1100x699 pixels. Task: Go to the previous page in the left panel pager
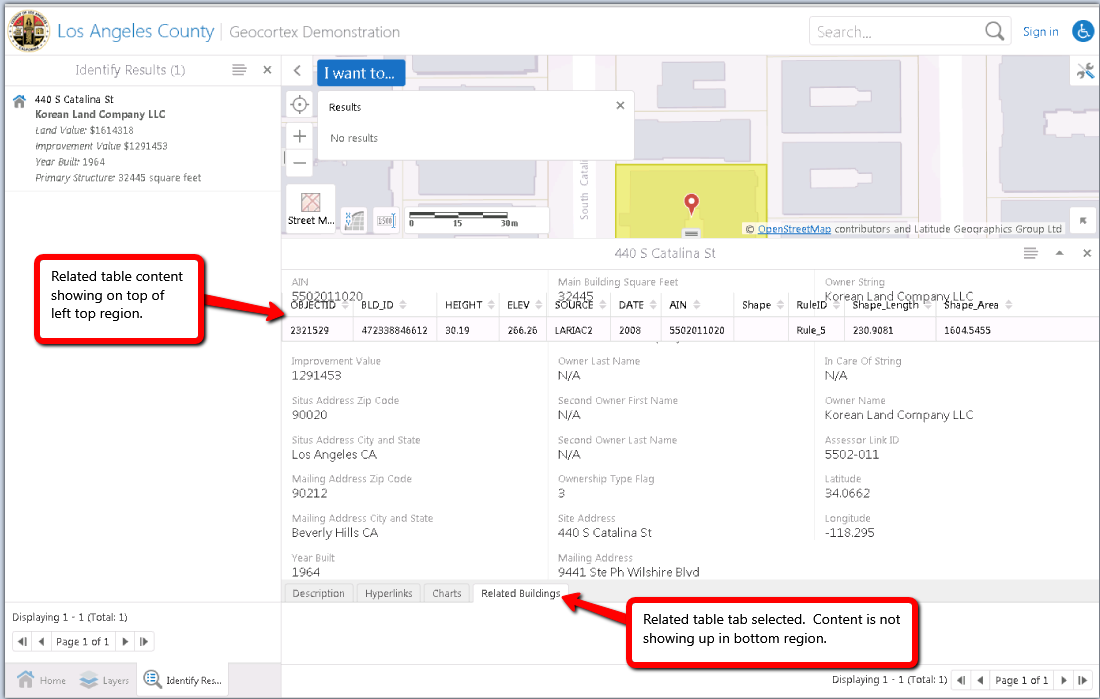tap(41, 641)
